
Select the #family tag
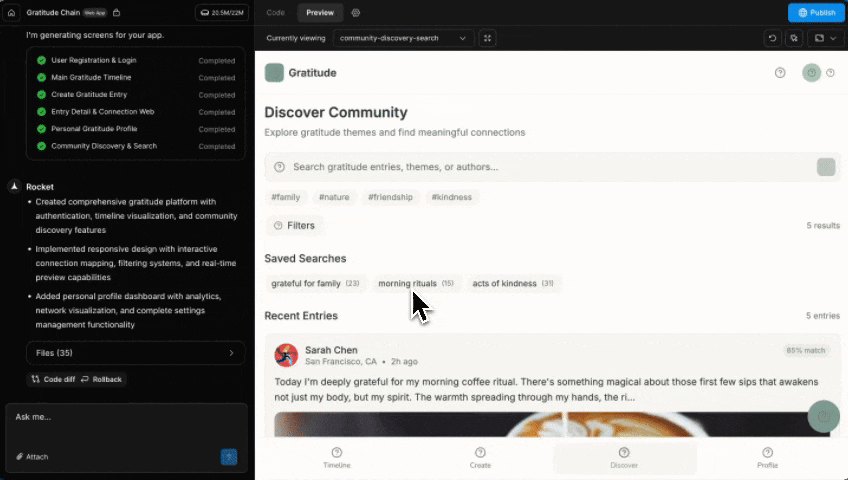pyautogui.click(x=286, y=197)
